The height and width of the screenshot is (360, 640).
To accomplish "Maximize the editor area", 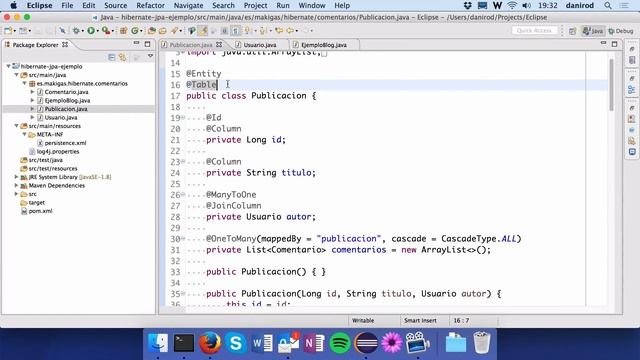I will pyautogui.click(x=614, y=44).
